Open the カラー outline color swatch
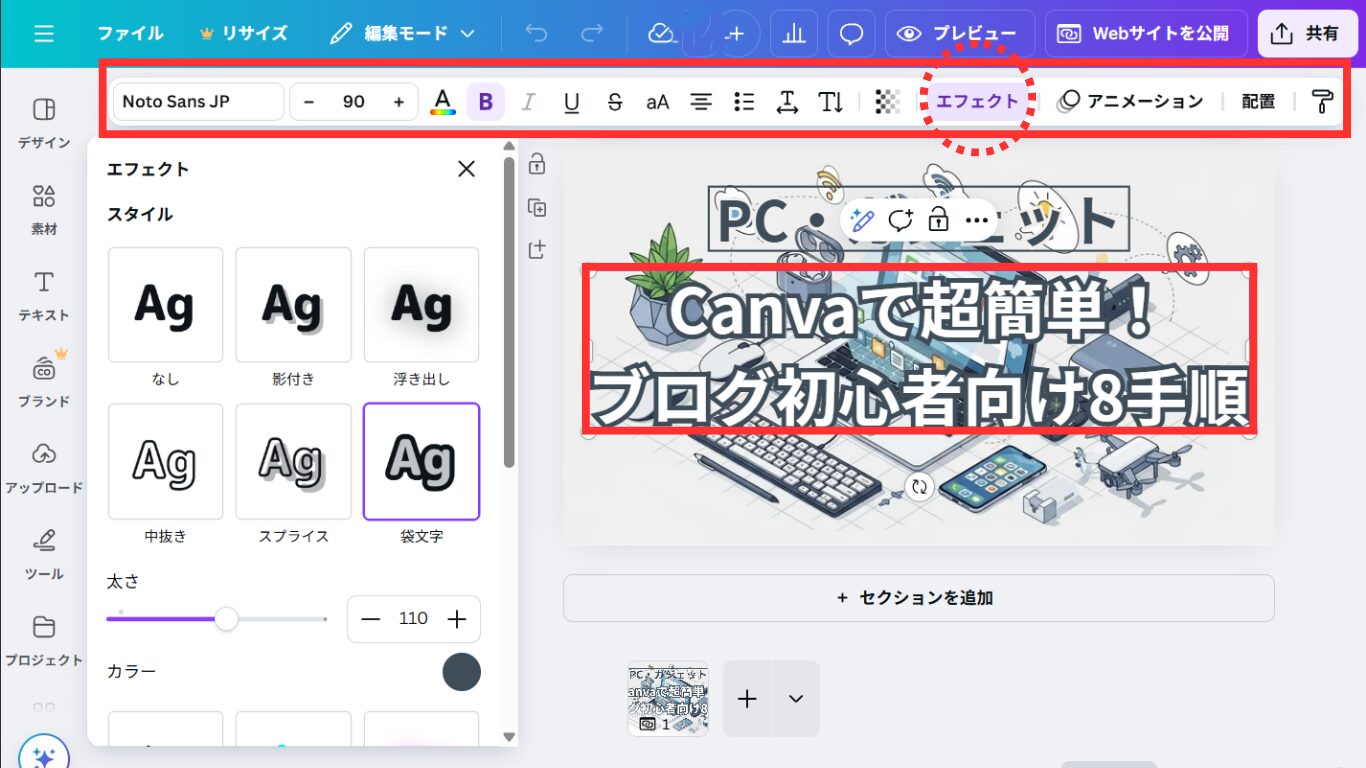 [462, 672]
